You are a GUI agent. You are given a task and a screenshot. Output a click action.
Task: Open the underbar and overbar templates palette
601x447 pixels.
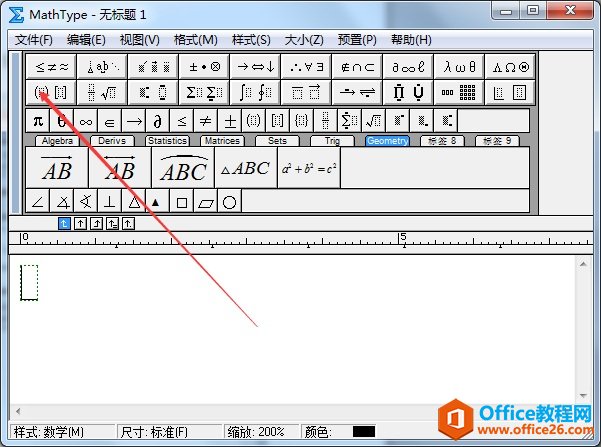pyautogui.click(x=306, y=92)
